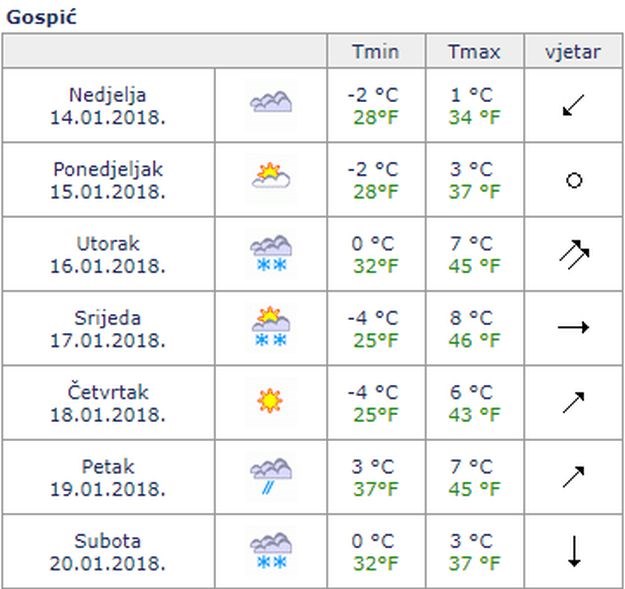
Task: Click the sun with snow icon for Srijeda
Action: click(271, 328)
